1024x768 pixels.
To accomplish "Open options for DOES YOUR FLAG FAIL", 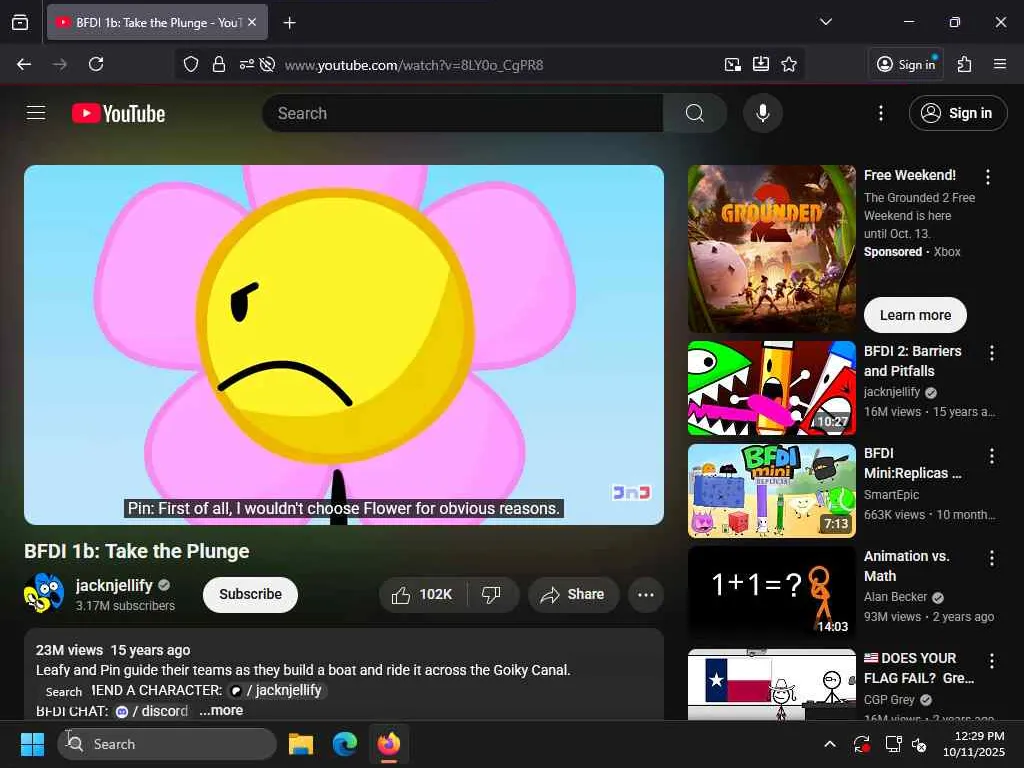I will click(991, 661).
